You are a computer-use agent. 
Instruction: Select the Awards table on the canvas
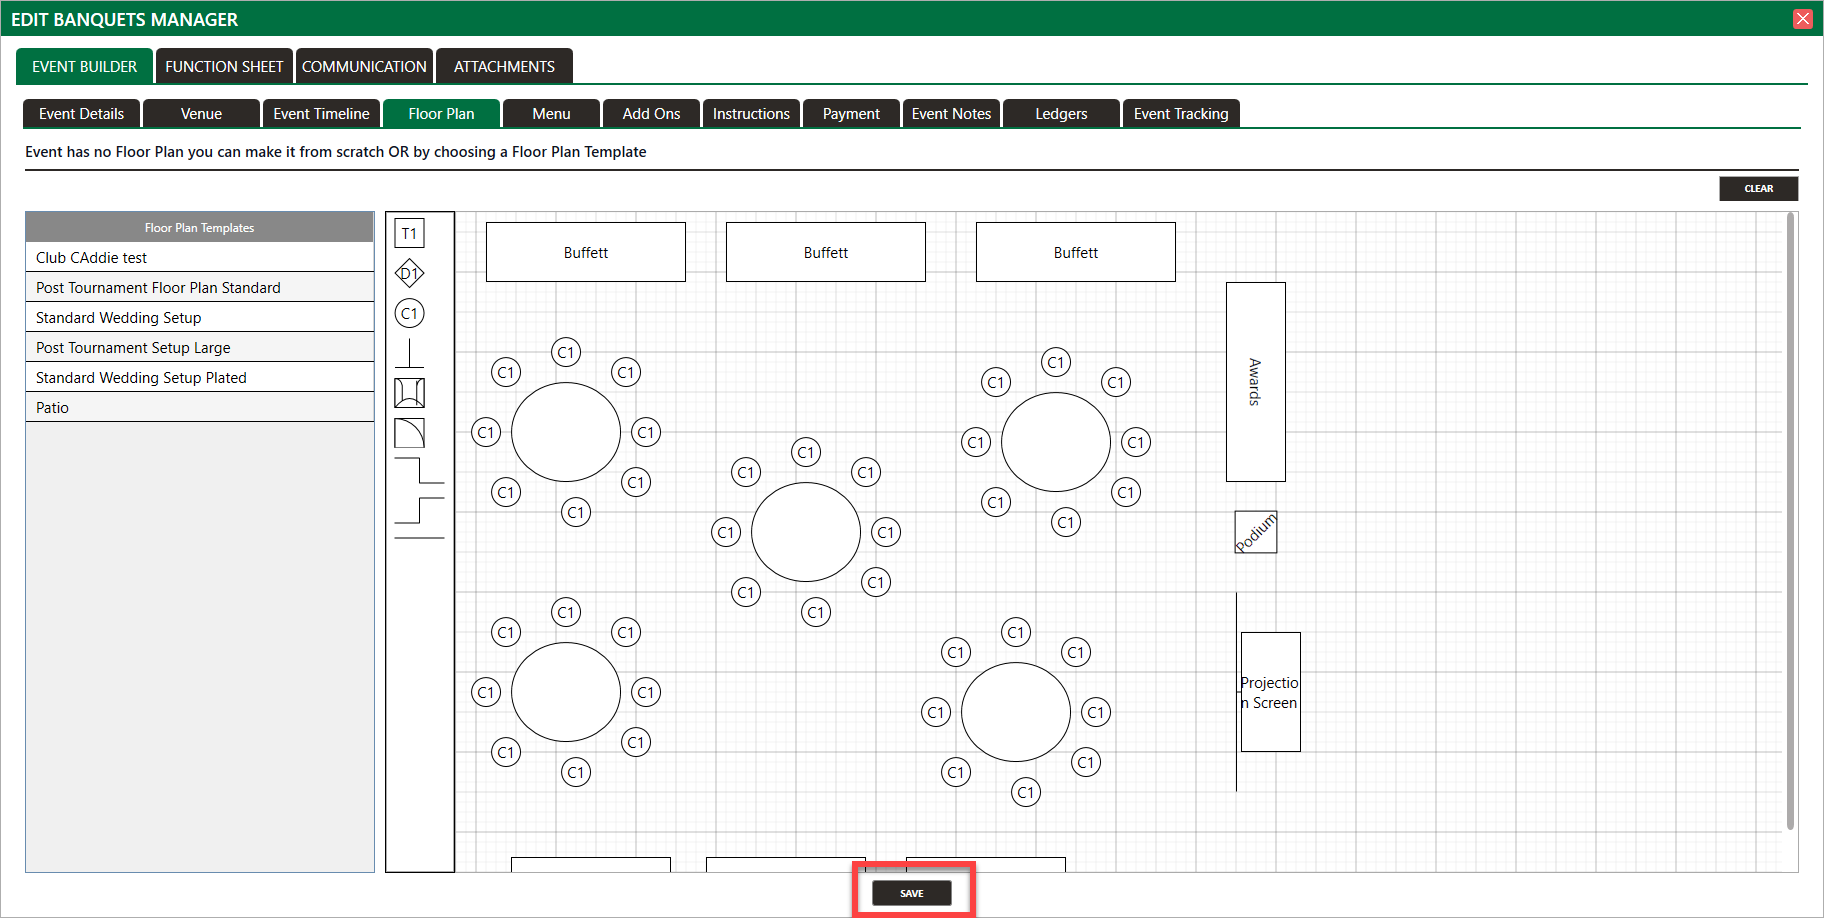pyautogui.click(x=1255, y=381)
